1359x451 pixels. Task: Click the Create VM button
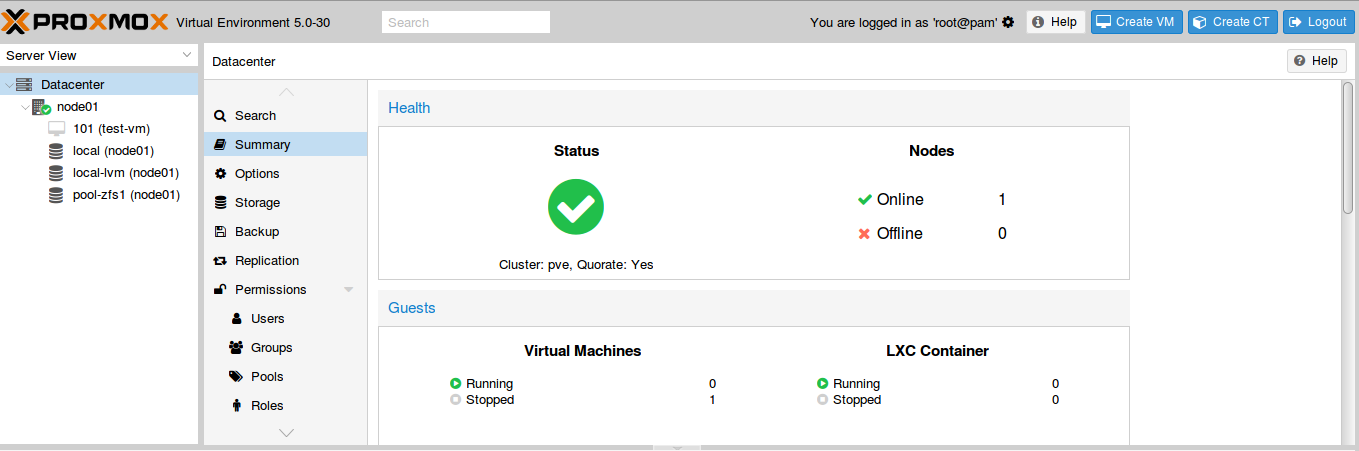click(x=1137, y=22)
